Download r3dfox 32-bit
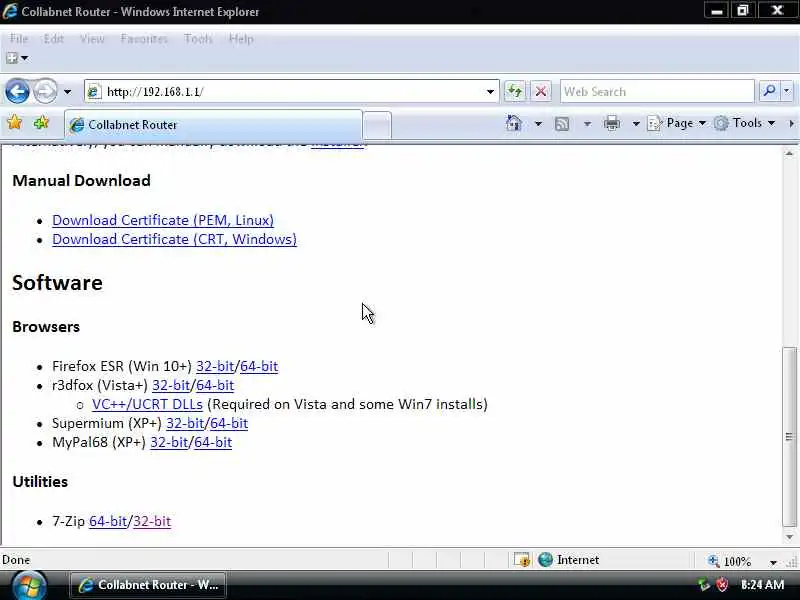 [x=171, y=385]
